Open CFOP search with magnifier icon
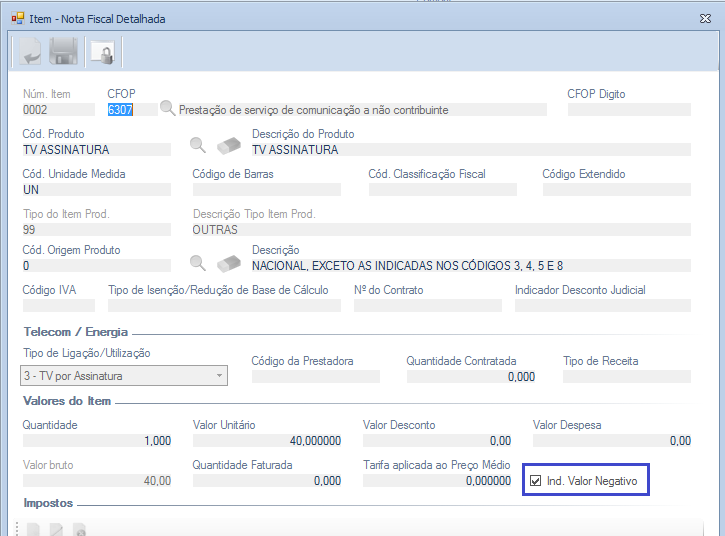 (168, 108)
